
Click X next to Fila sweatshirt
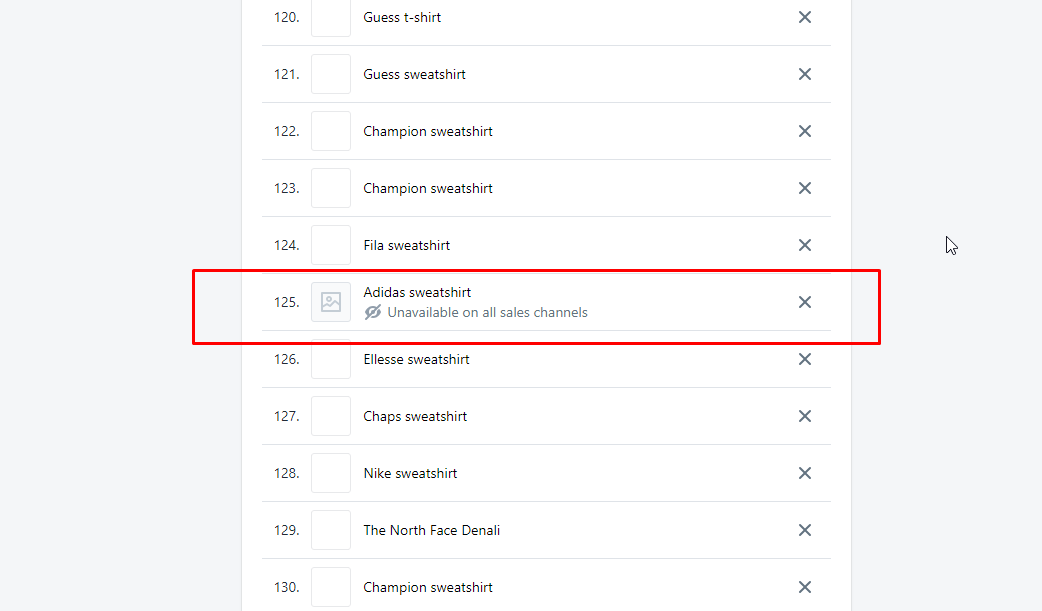pos(804,245)
